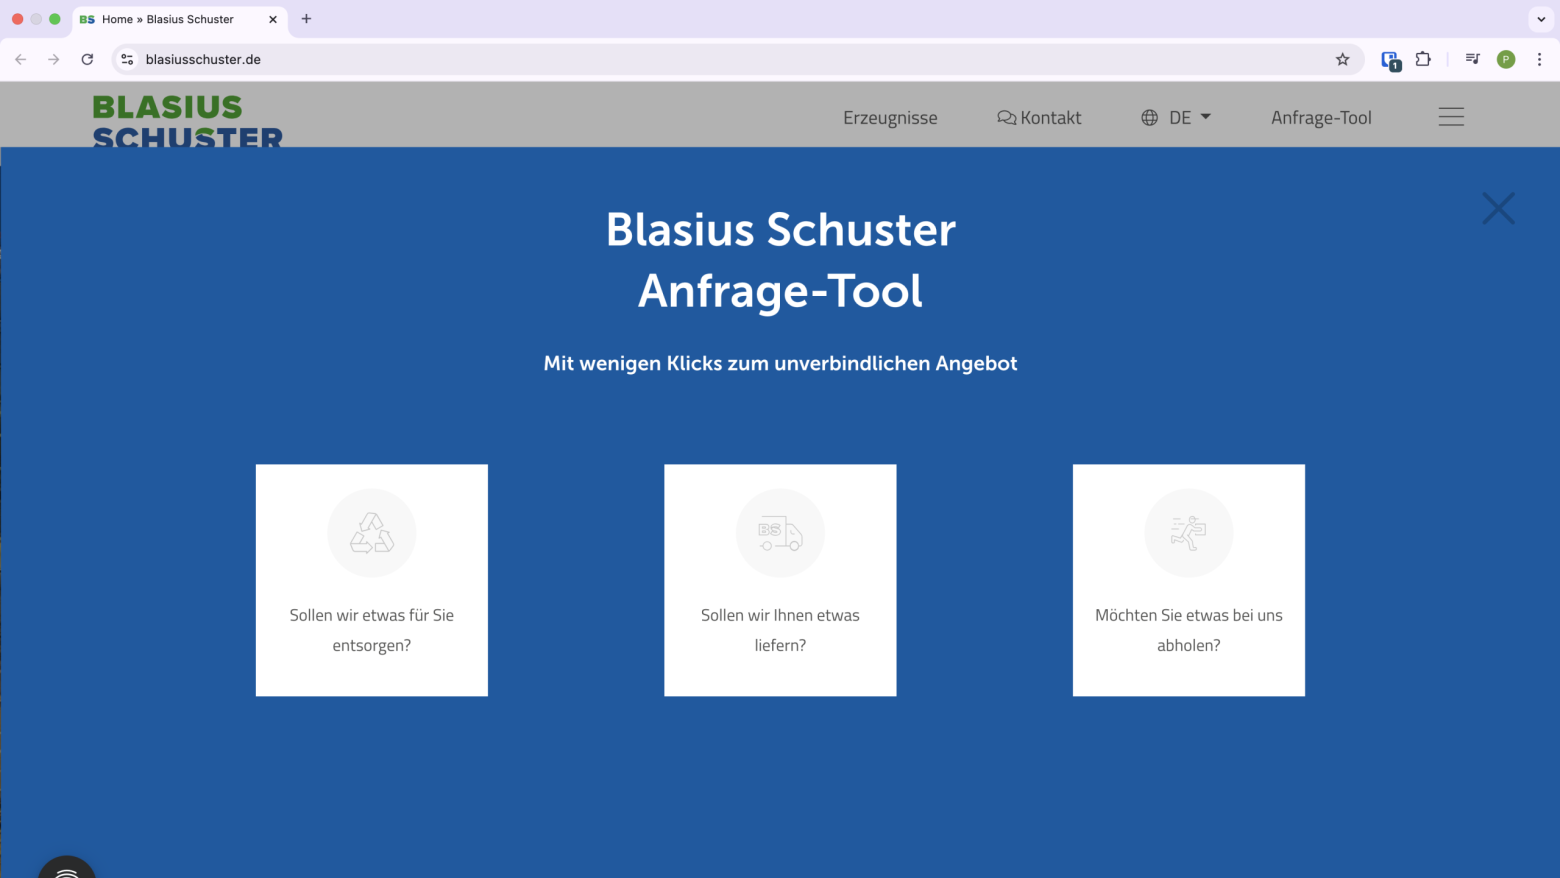
Task: Click the delivery truck icon
Action: click(x=780, y=534)
